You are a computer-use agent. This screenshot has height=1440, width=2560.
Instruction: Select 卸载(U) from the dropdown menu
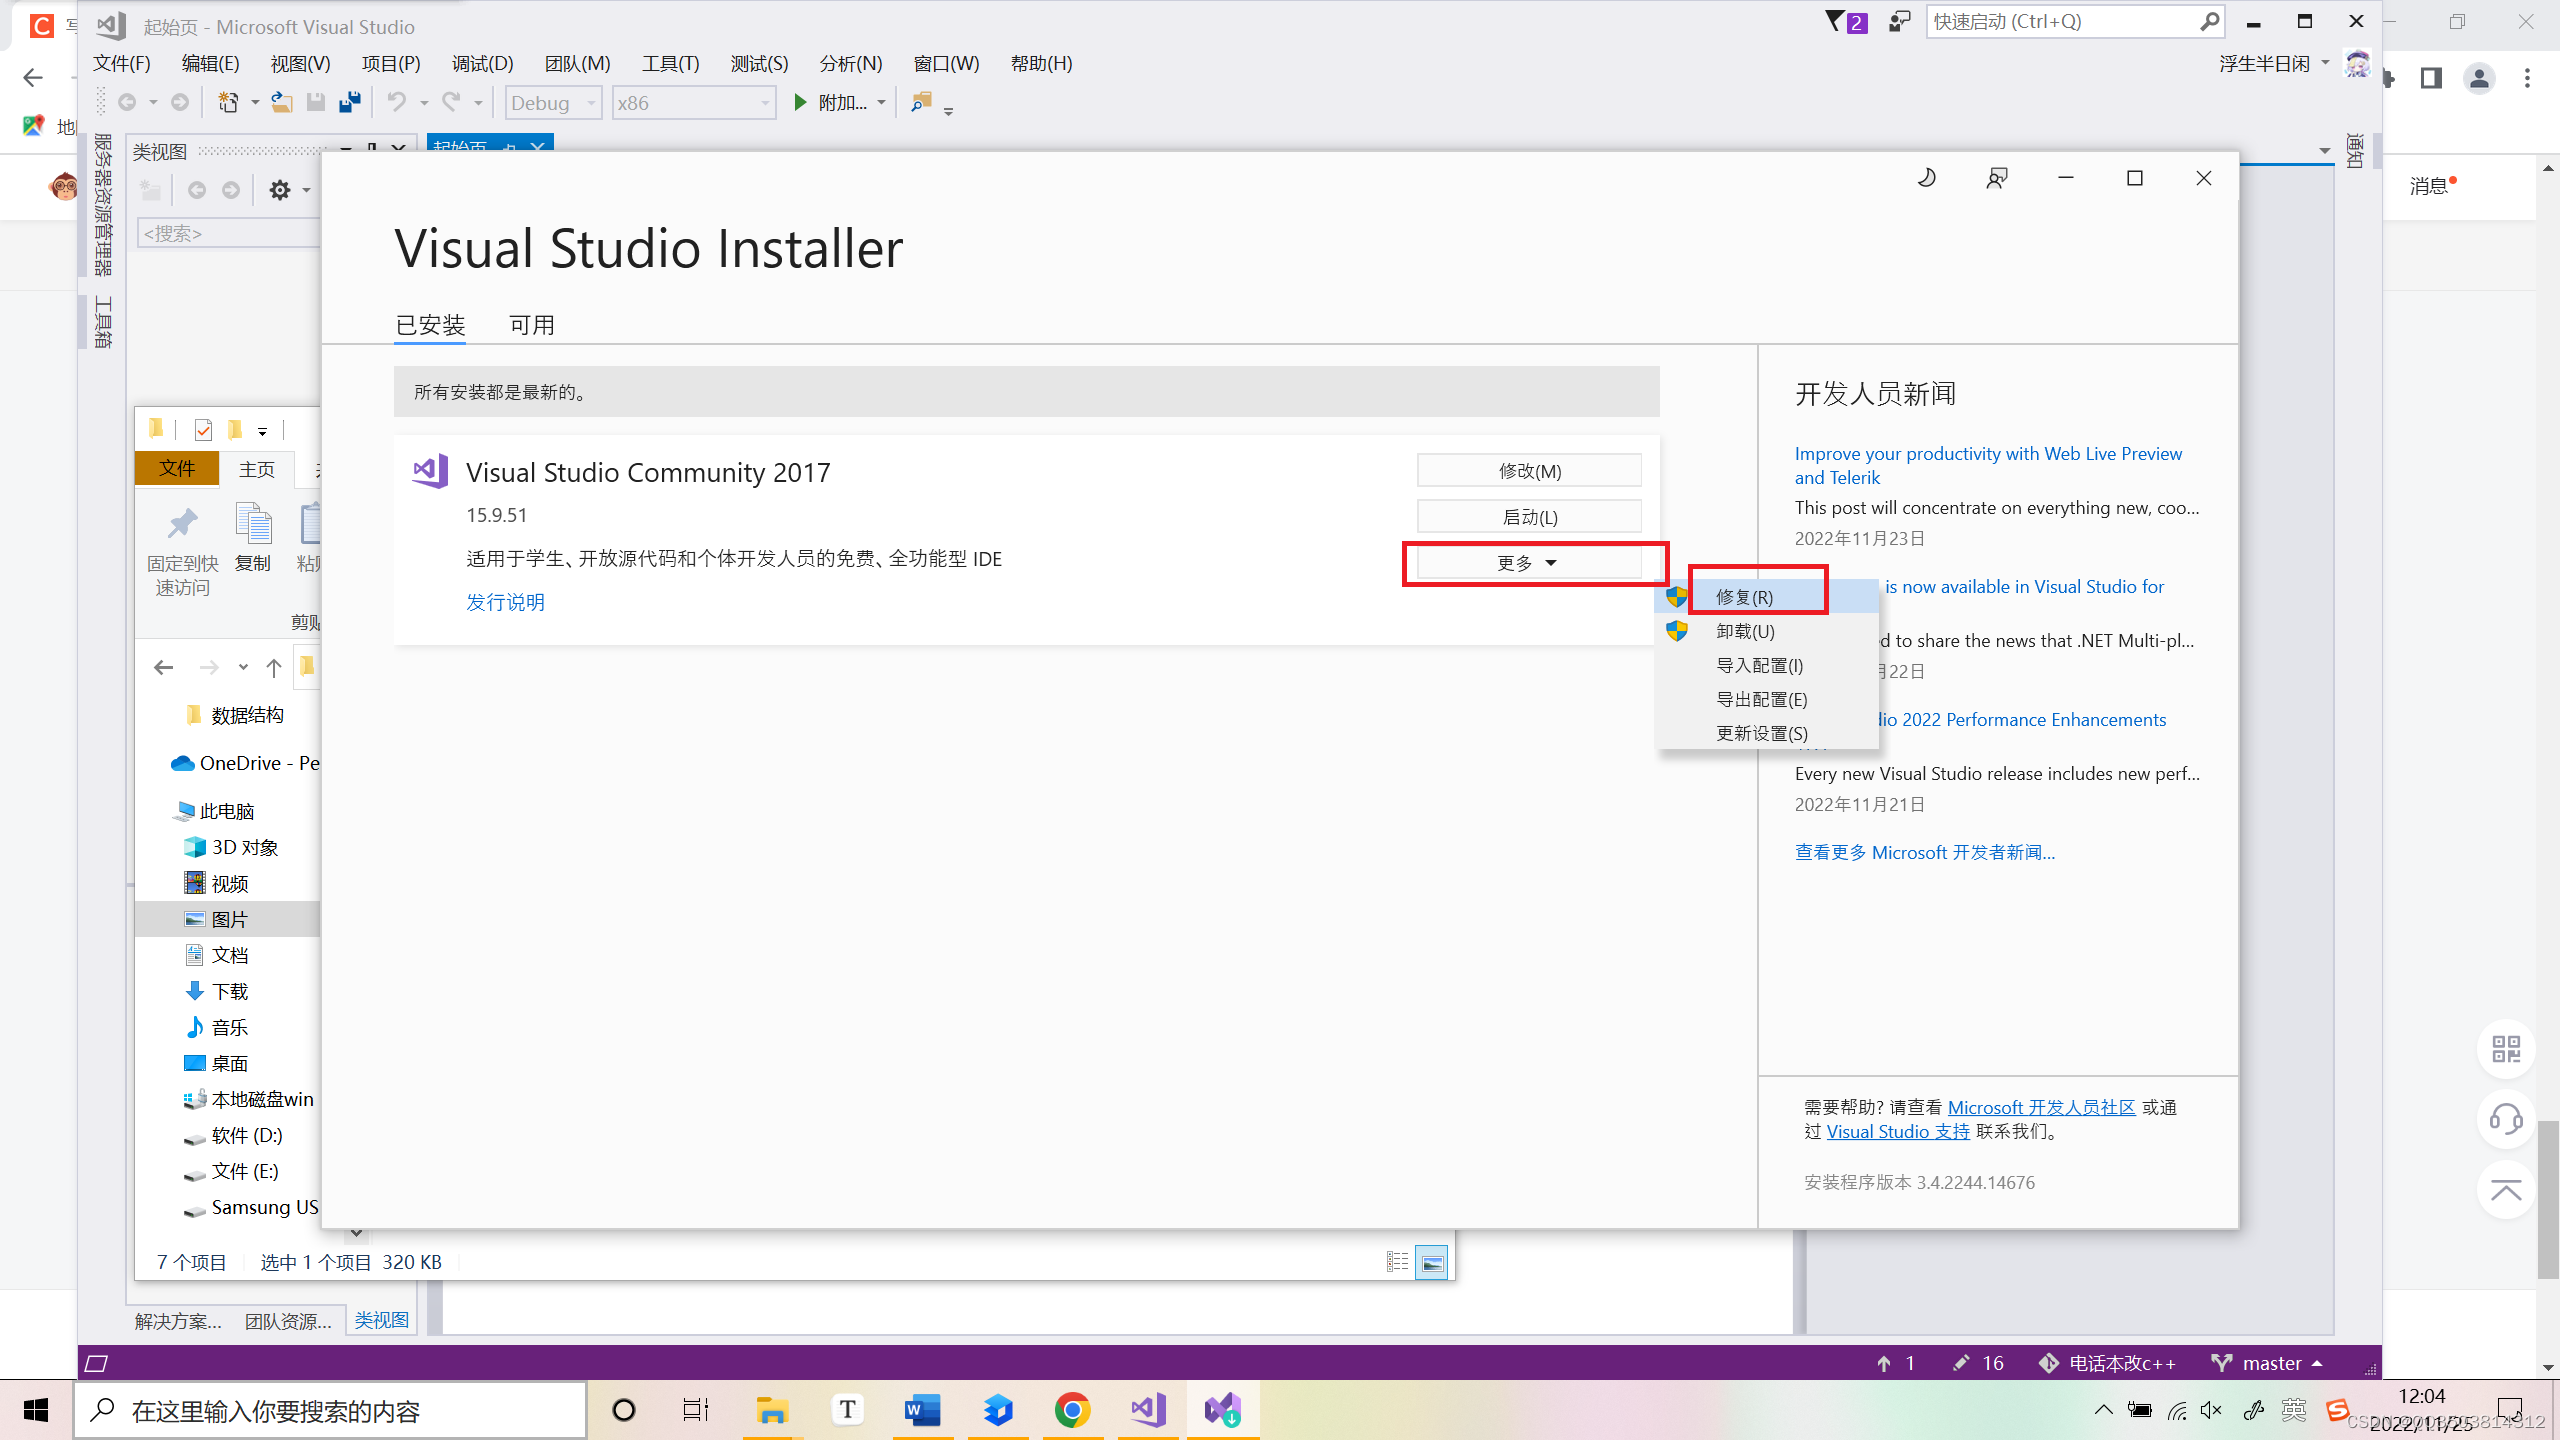[x=1745, y=631]
